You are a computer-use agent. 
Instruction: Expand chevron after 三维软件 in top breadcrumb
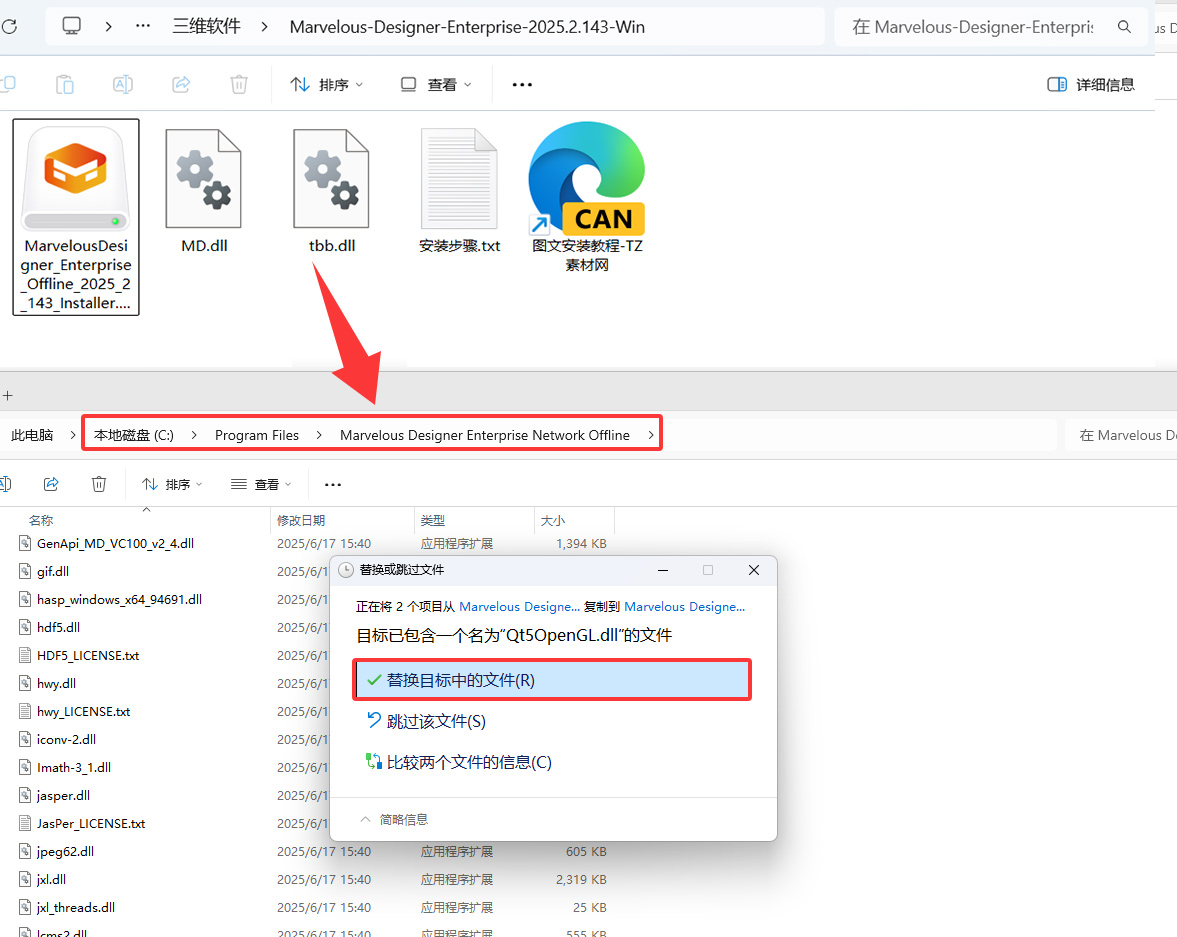point(264,27)
